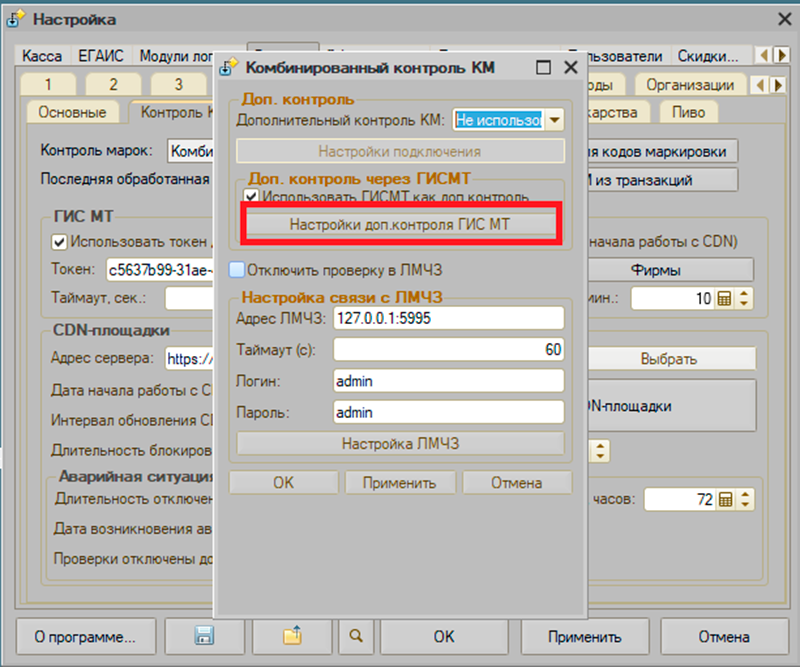Screen dimensions: 800x667
Task: Open calculator icon in the 10 minutes field
Action: point(726,298)
